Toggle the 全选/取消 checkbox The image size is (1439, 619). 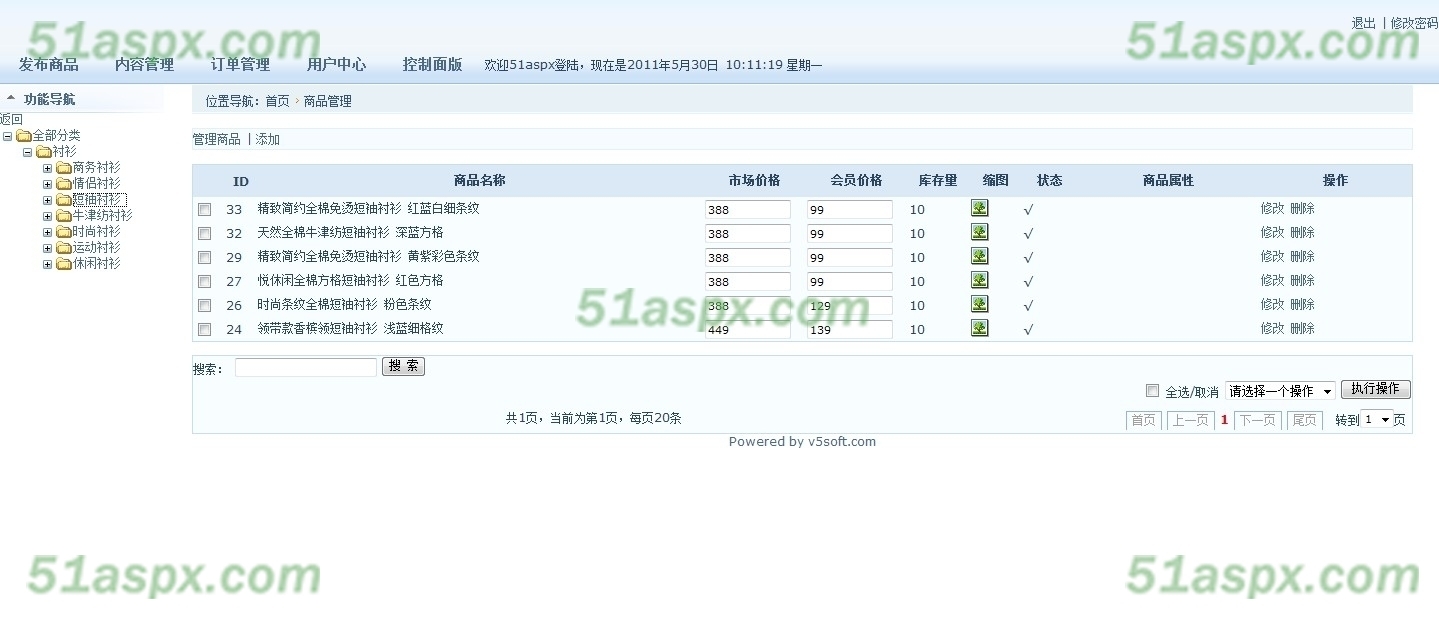coord(1152,391)
